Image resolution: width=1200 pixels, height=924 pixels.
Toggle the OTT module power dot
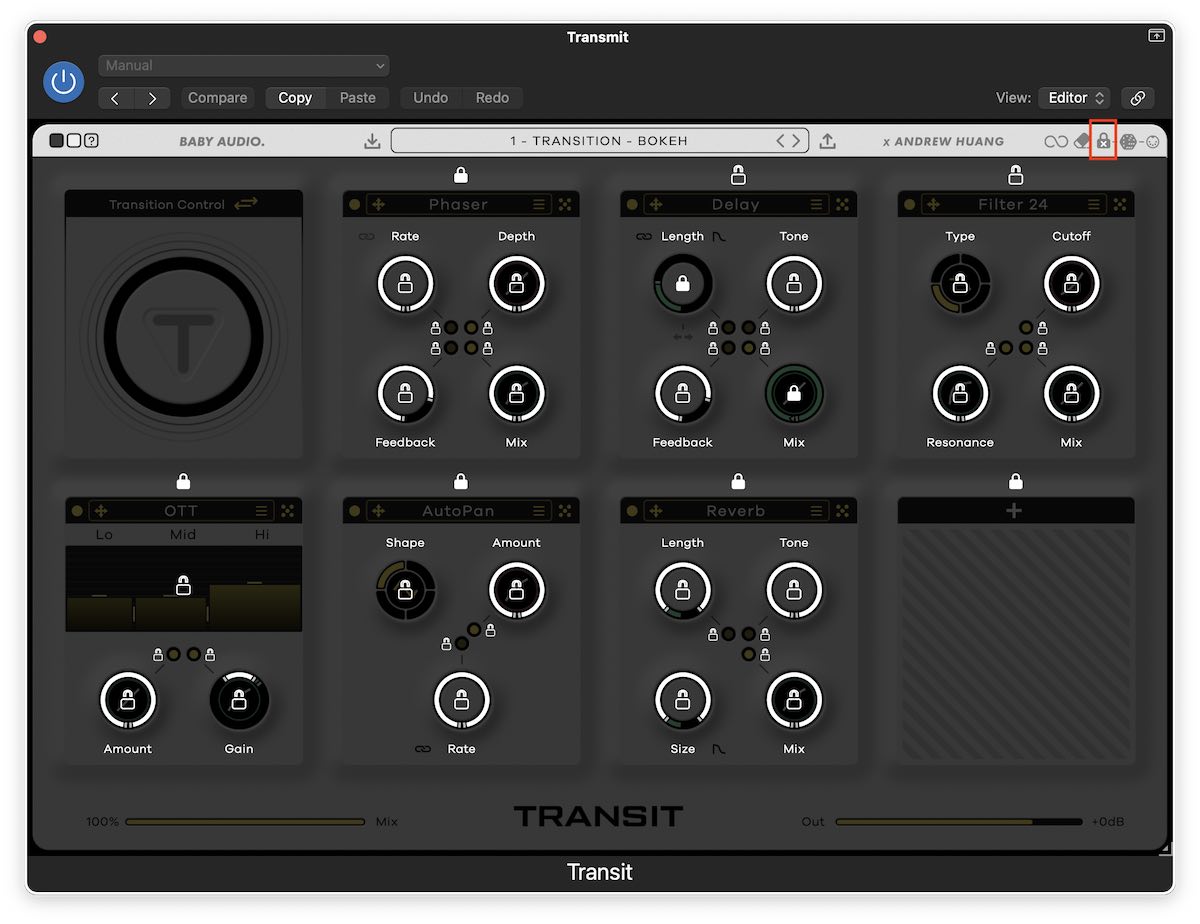(x=77, y=511)
